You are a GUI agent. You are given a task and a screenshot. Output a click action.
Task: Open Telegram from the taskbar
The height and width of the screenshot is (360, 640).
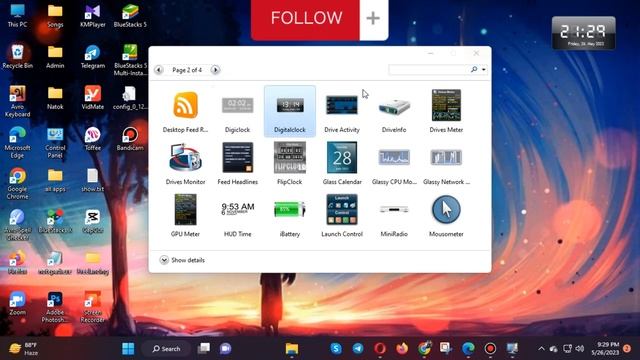(358, 349)
